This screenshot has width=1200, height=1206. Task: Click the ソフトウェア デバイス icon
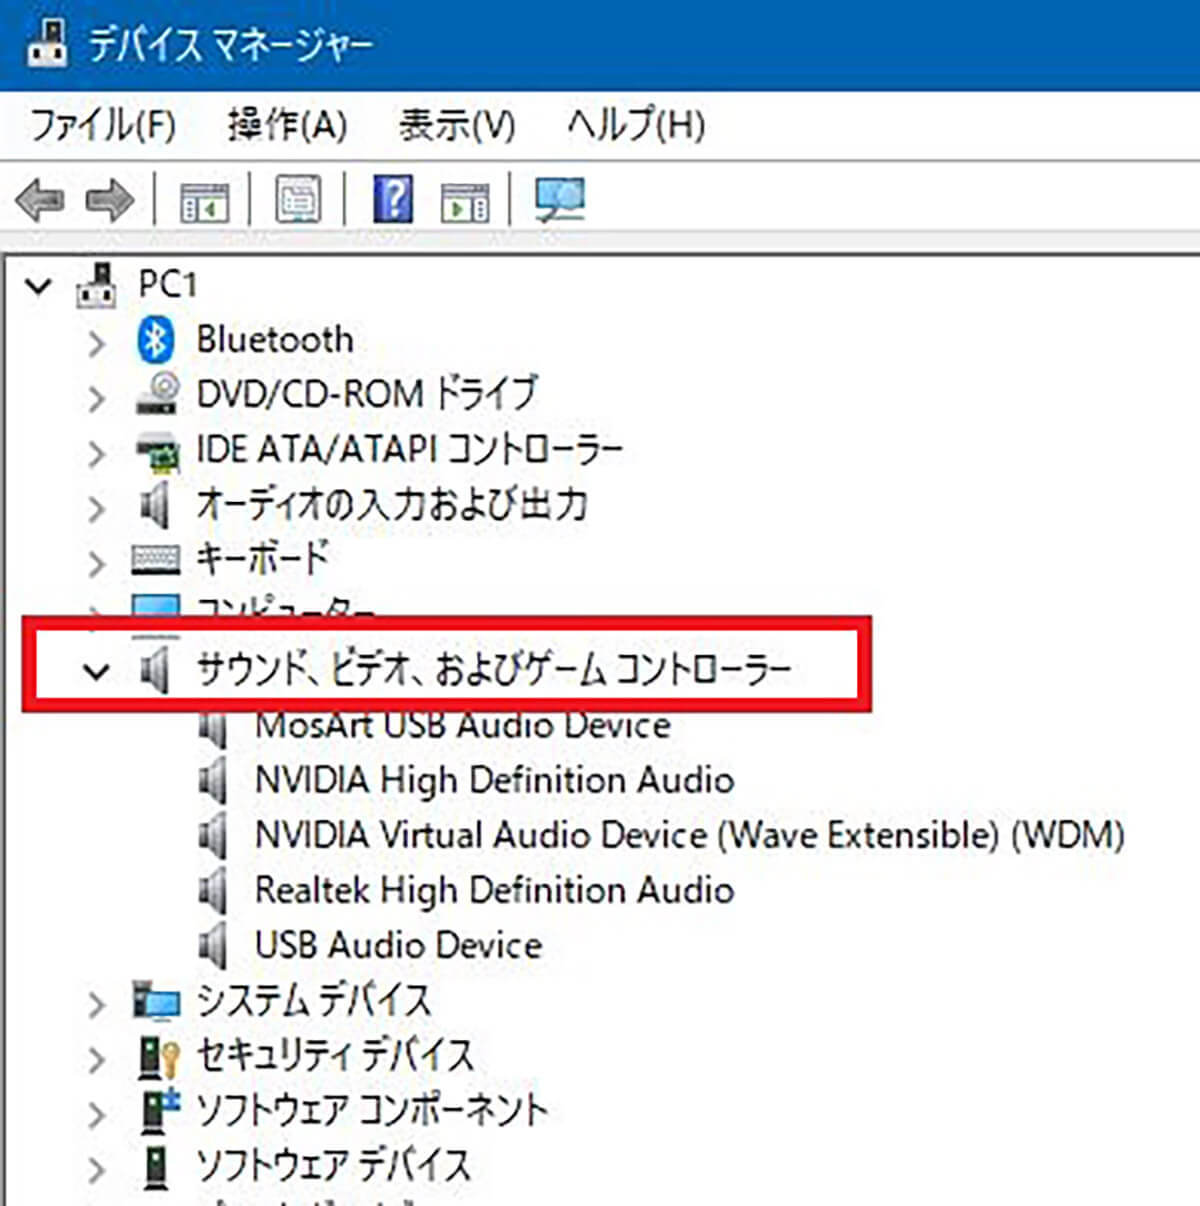[x=156, y=1166]
